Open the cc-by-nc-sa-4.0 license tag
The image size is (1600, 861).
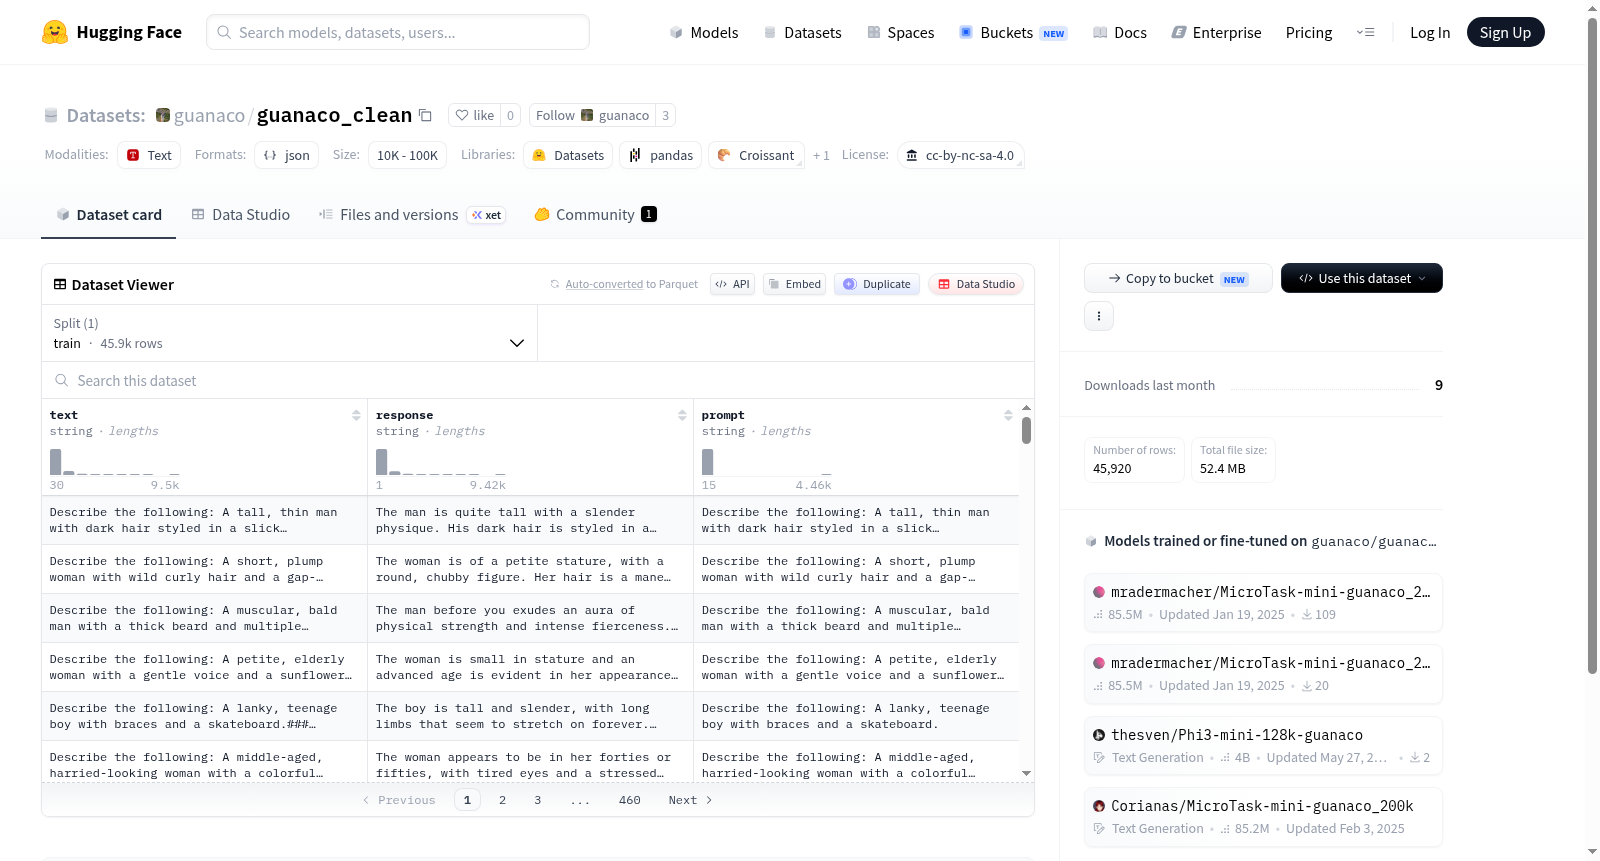960,155
